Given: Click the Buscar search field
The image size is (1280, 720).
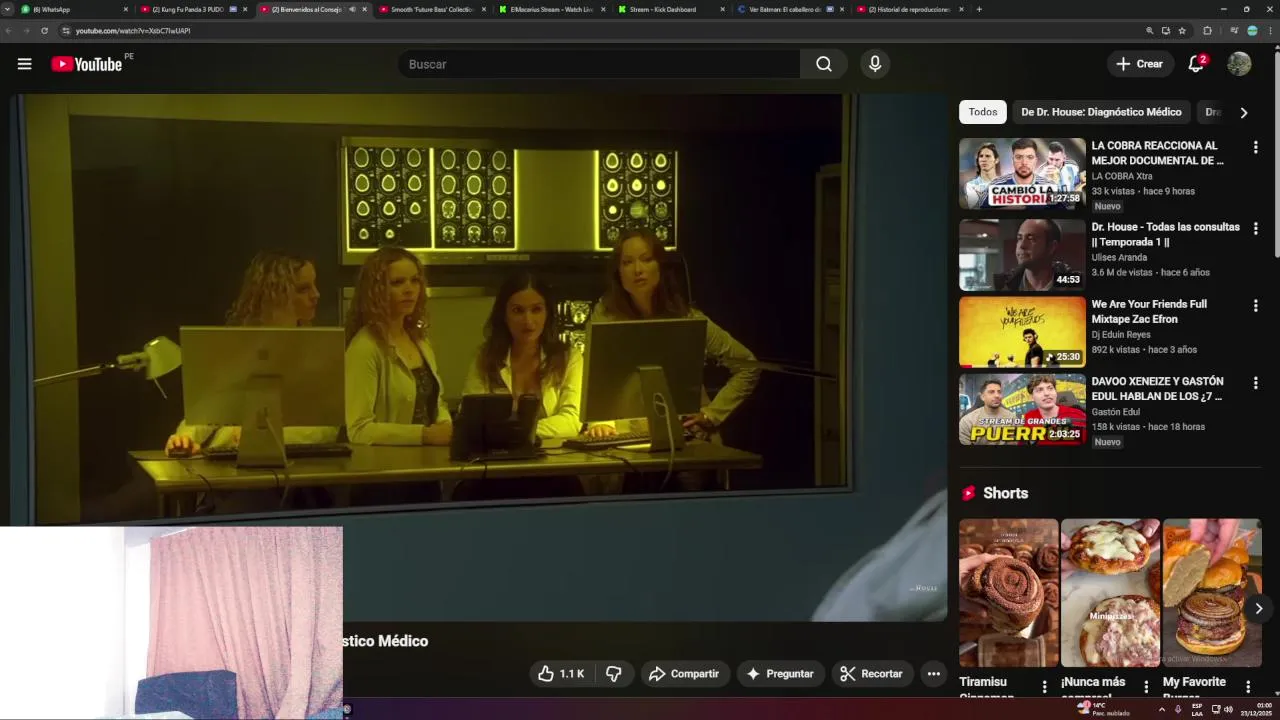Looking at the screenshot, I should point(598,64).
